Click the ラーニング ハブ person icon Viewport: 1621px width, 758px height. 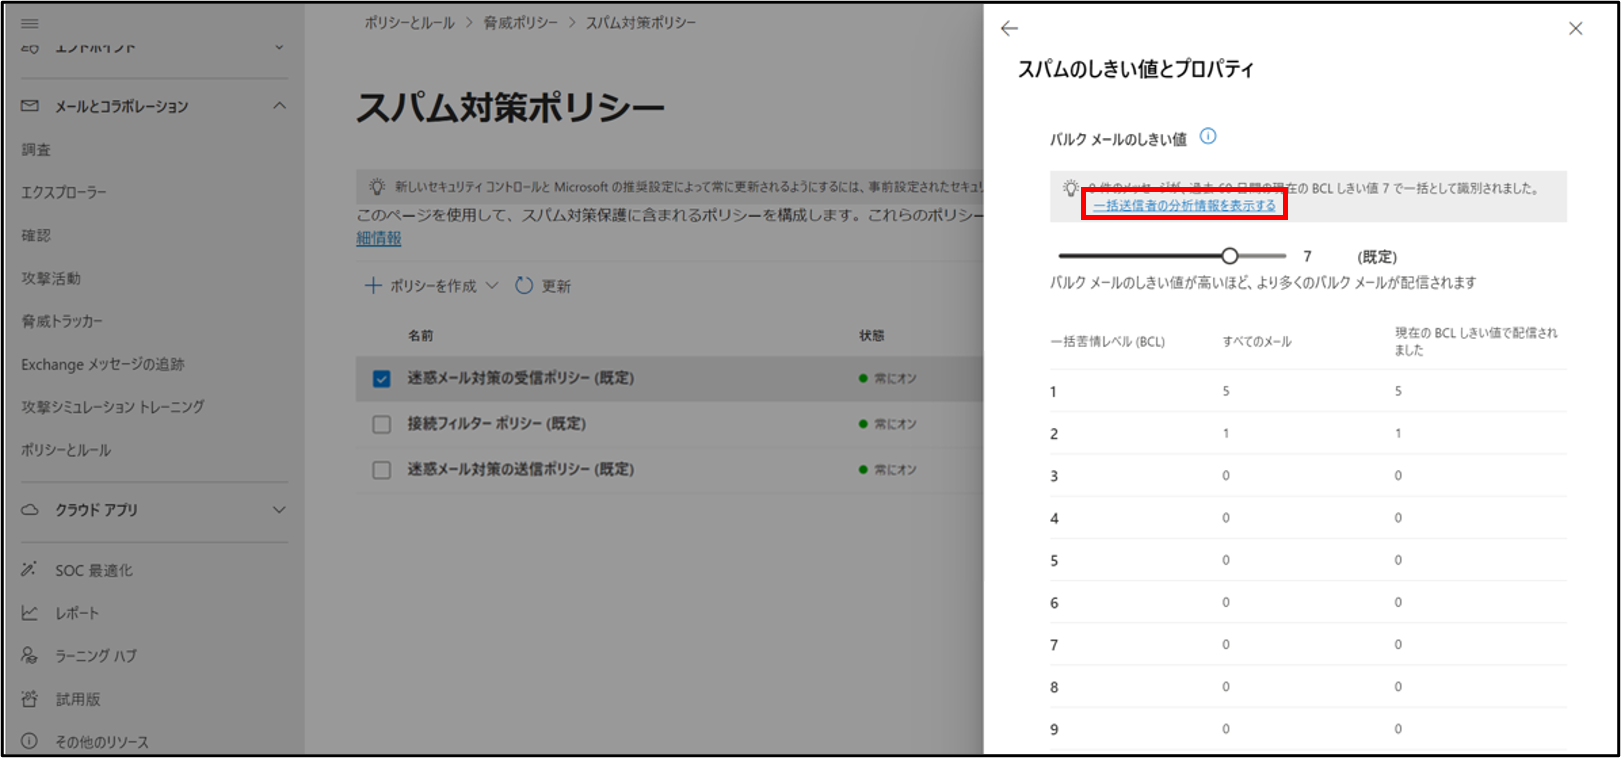click(30, 656)
